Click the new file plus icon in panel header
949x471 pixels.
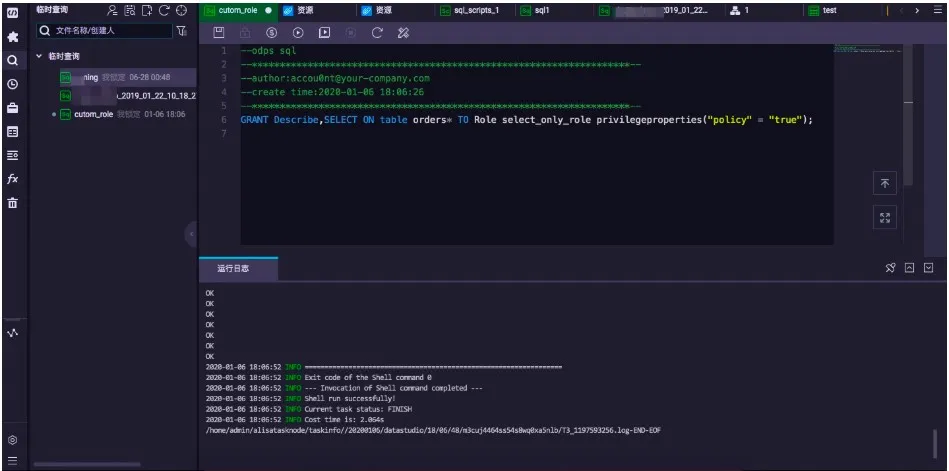[x=146, y=10]
